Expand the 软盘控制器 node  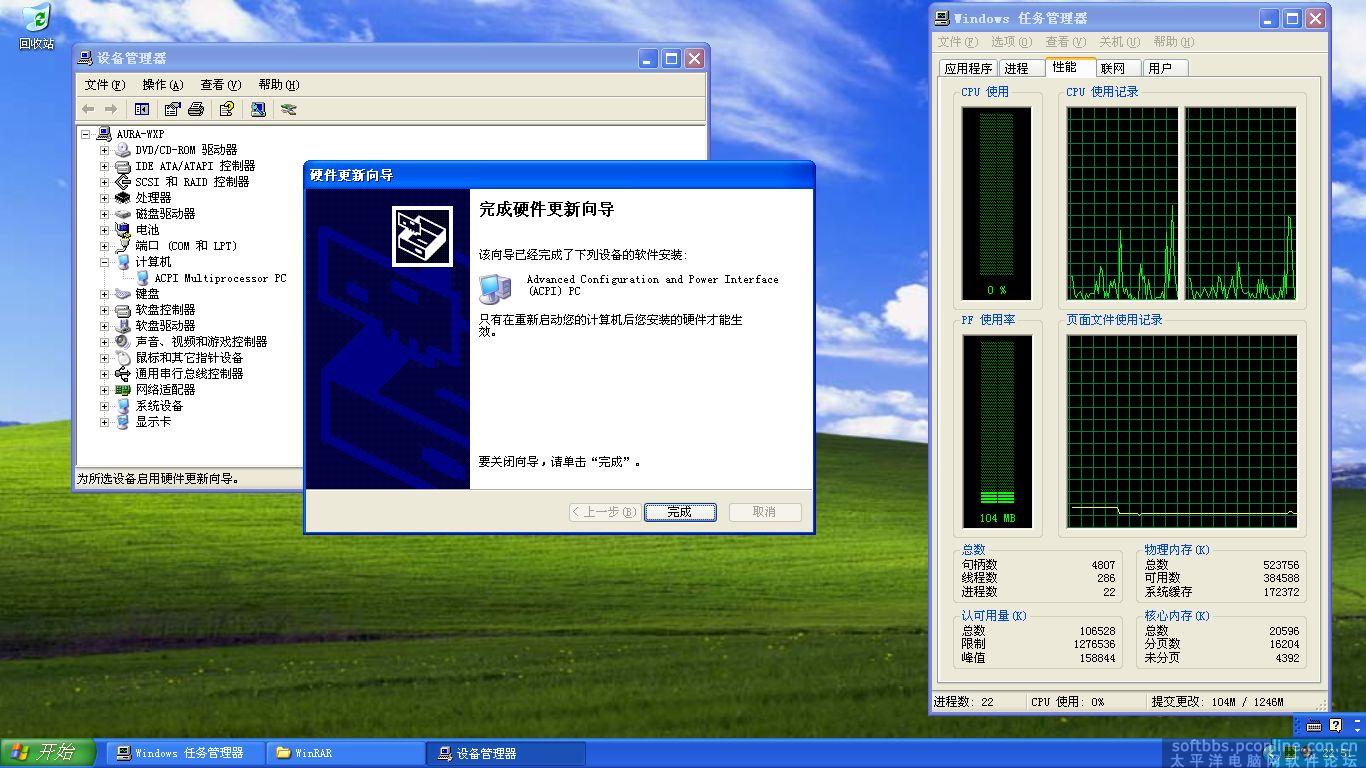[x=104, y=310]
